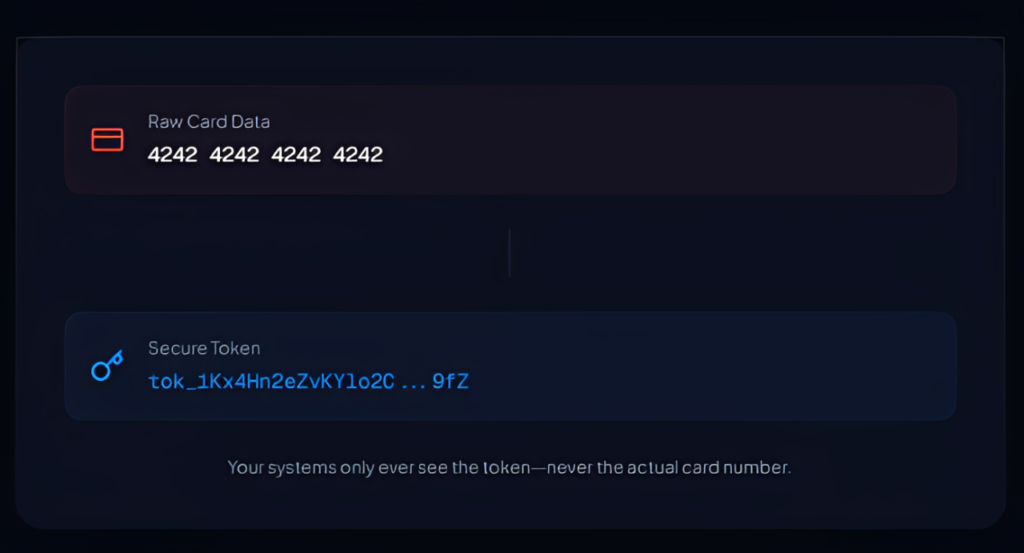Click the first 4242 digit group
Image resolution: width=1024 pixels, height=553 pixels.
coord(172,155)
